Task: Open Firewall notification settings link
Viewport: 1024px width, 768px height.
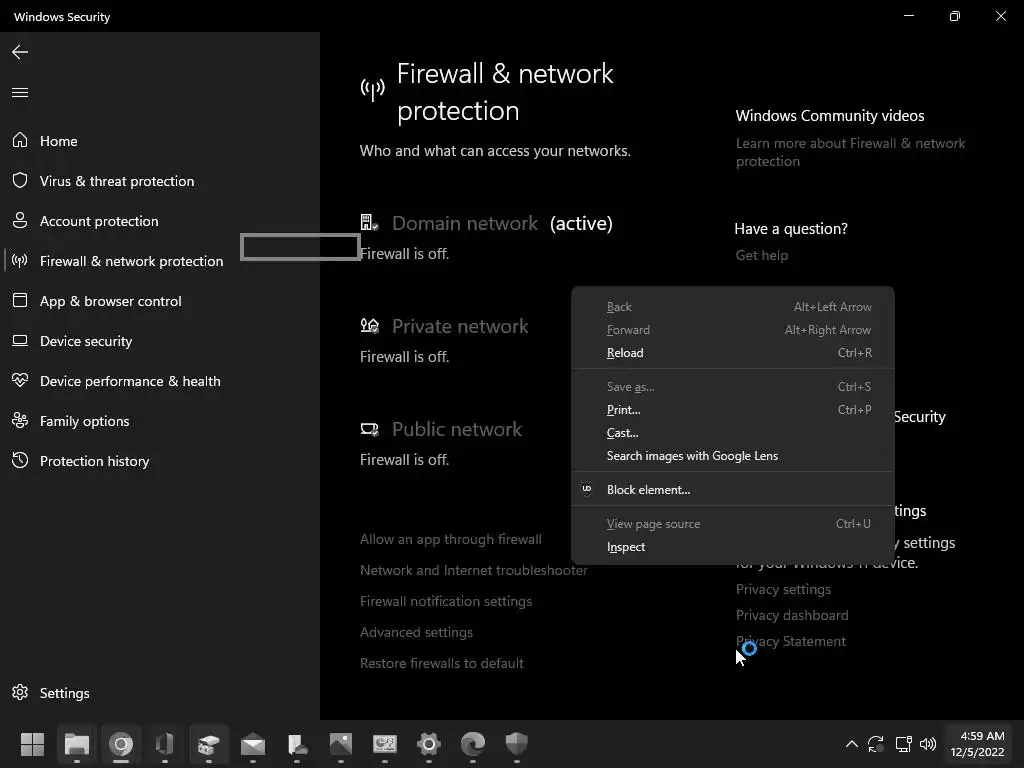Action: tap(446, 601)
